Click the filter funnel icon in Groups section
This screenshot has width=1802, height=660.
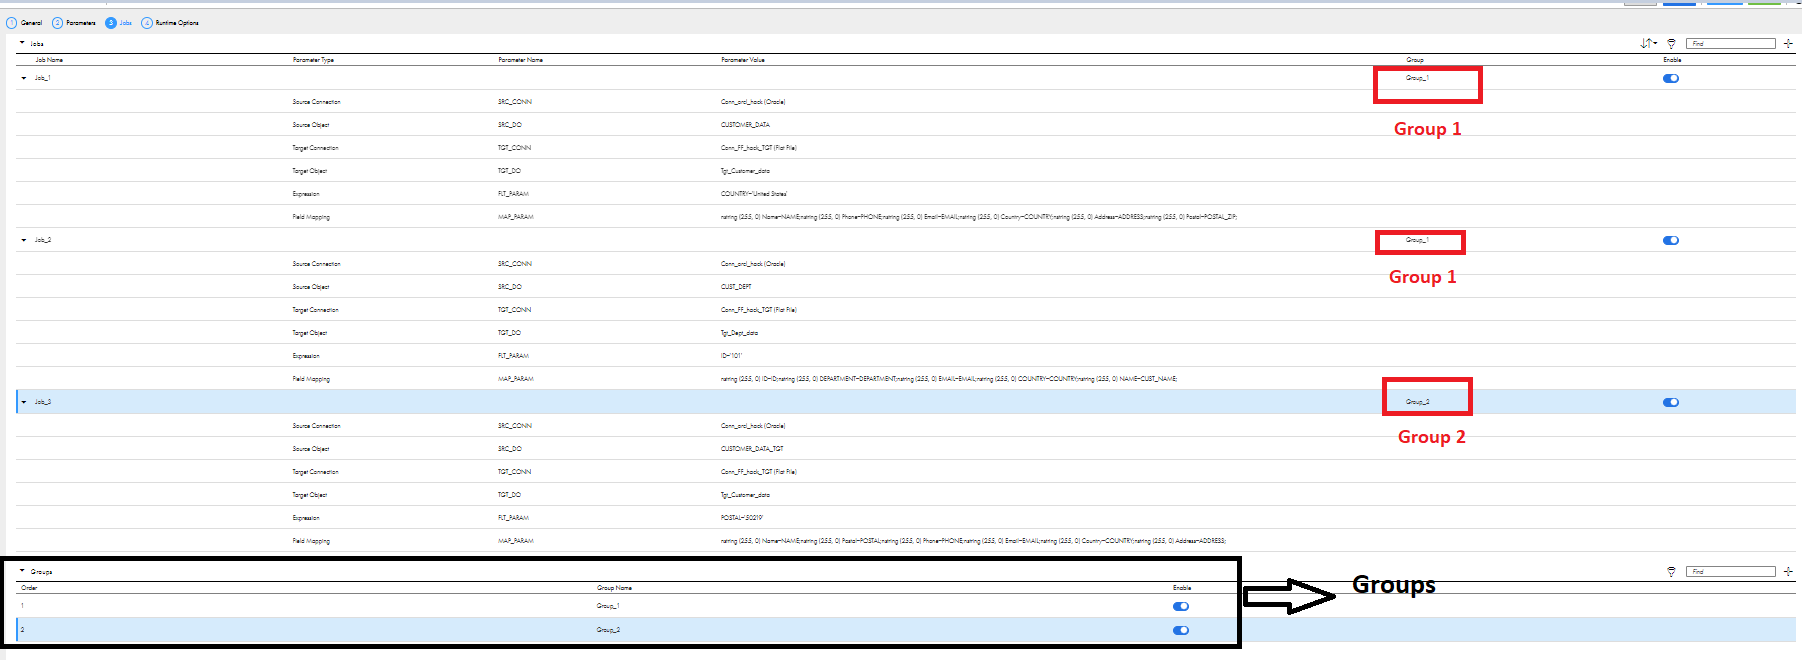click(1671, 572)
